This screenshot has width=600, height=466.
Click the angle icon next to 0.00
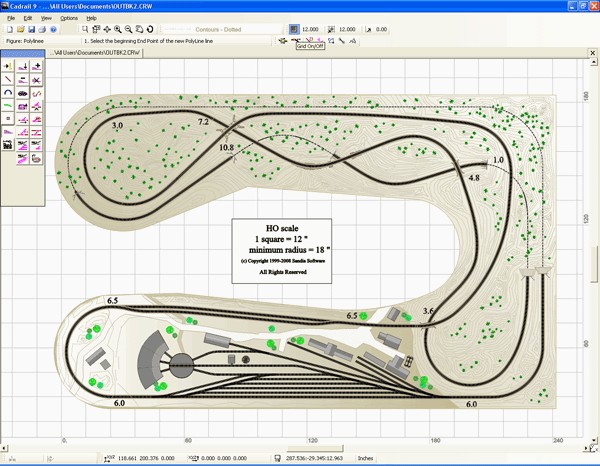368,29
